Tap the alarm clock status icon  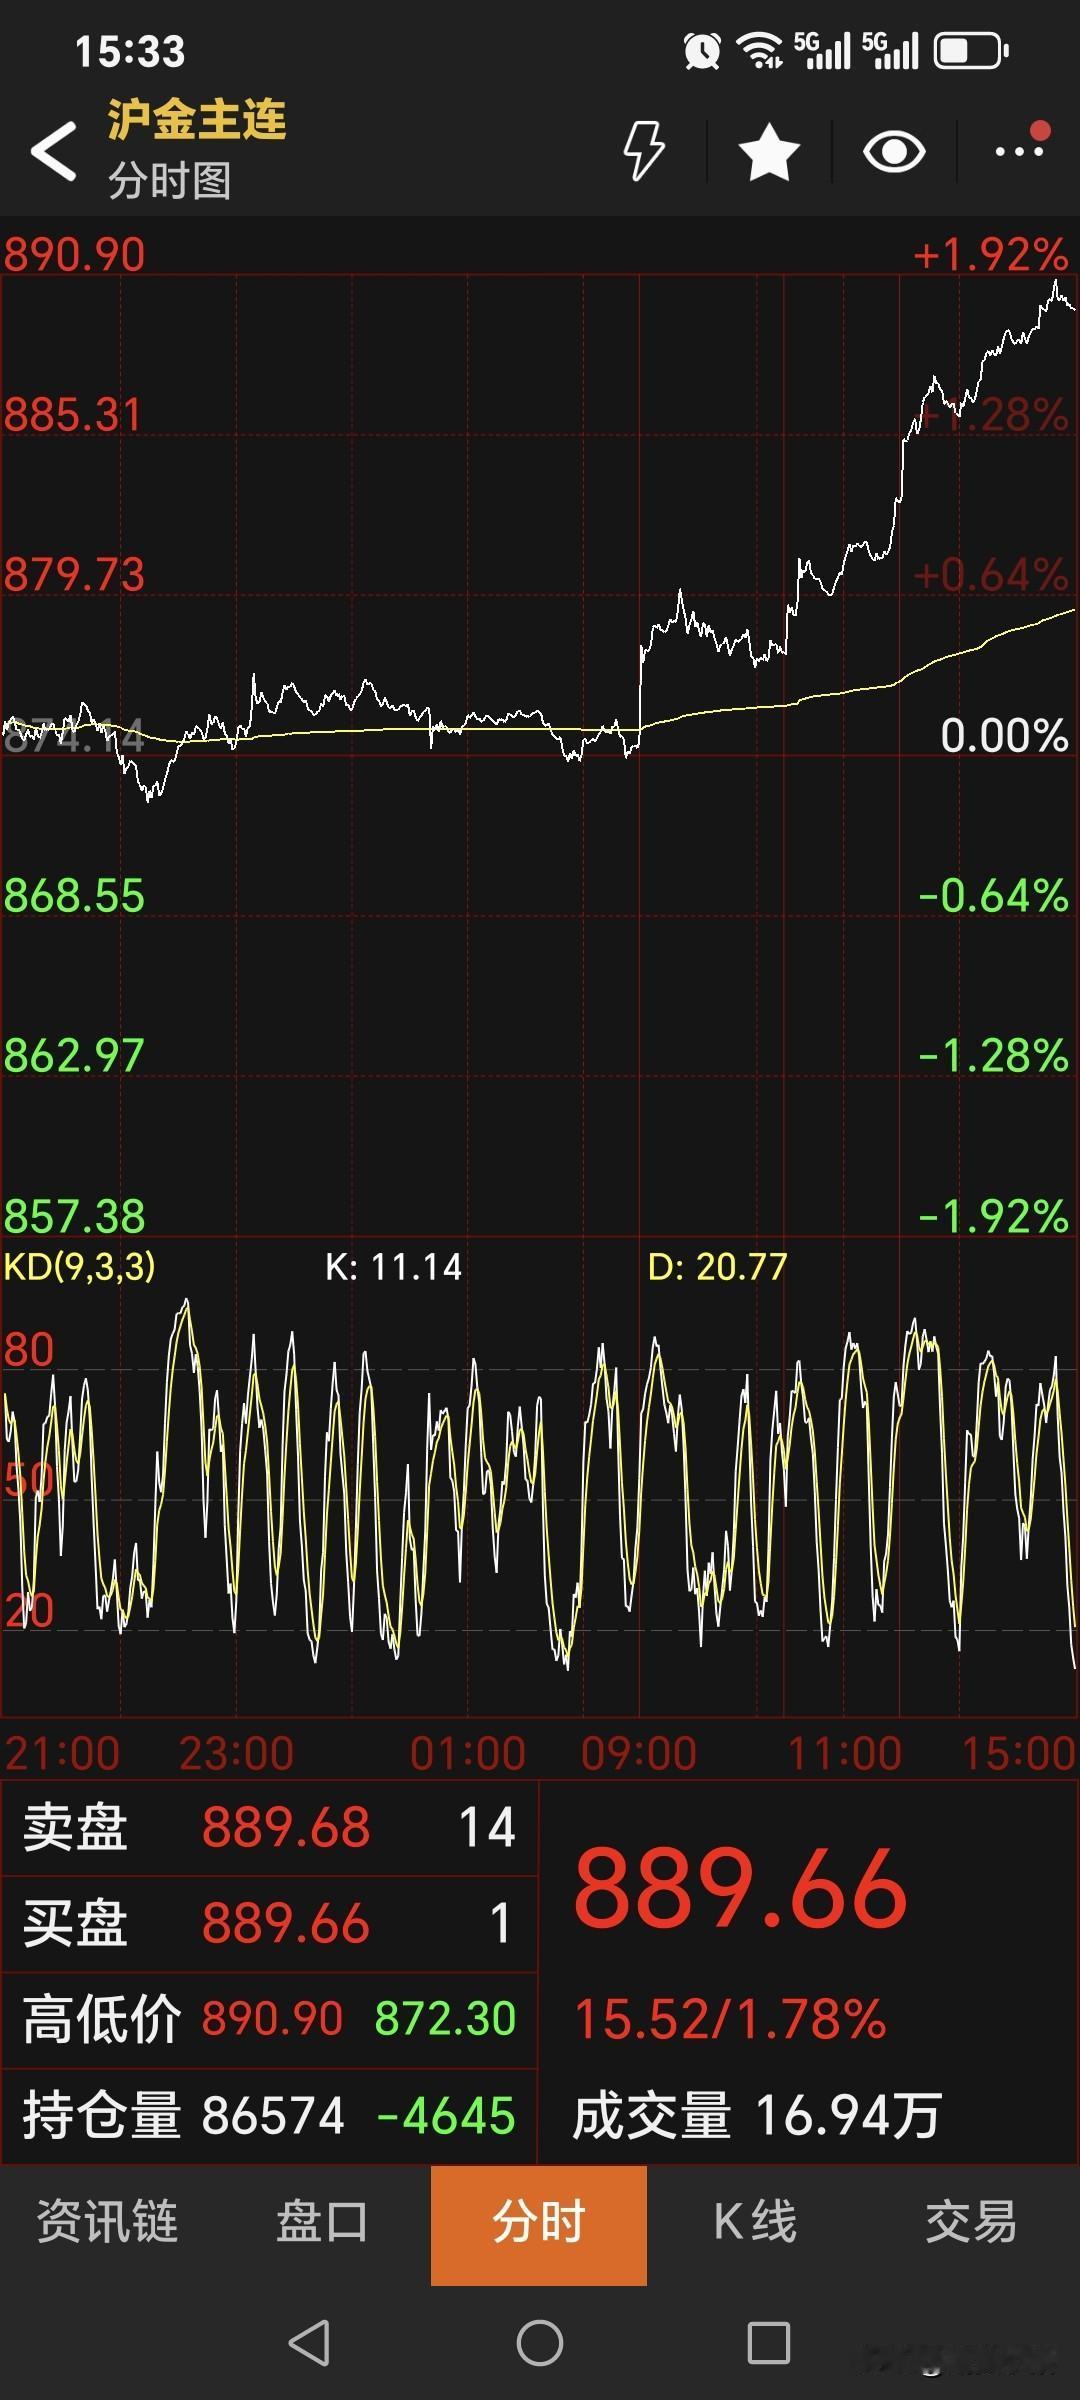[702, 50]
